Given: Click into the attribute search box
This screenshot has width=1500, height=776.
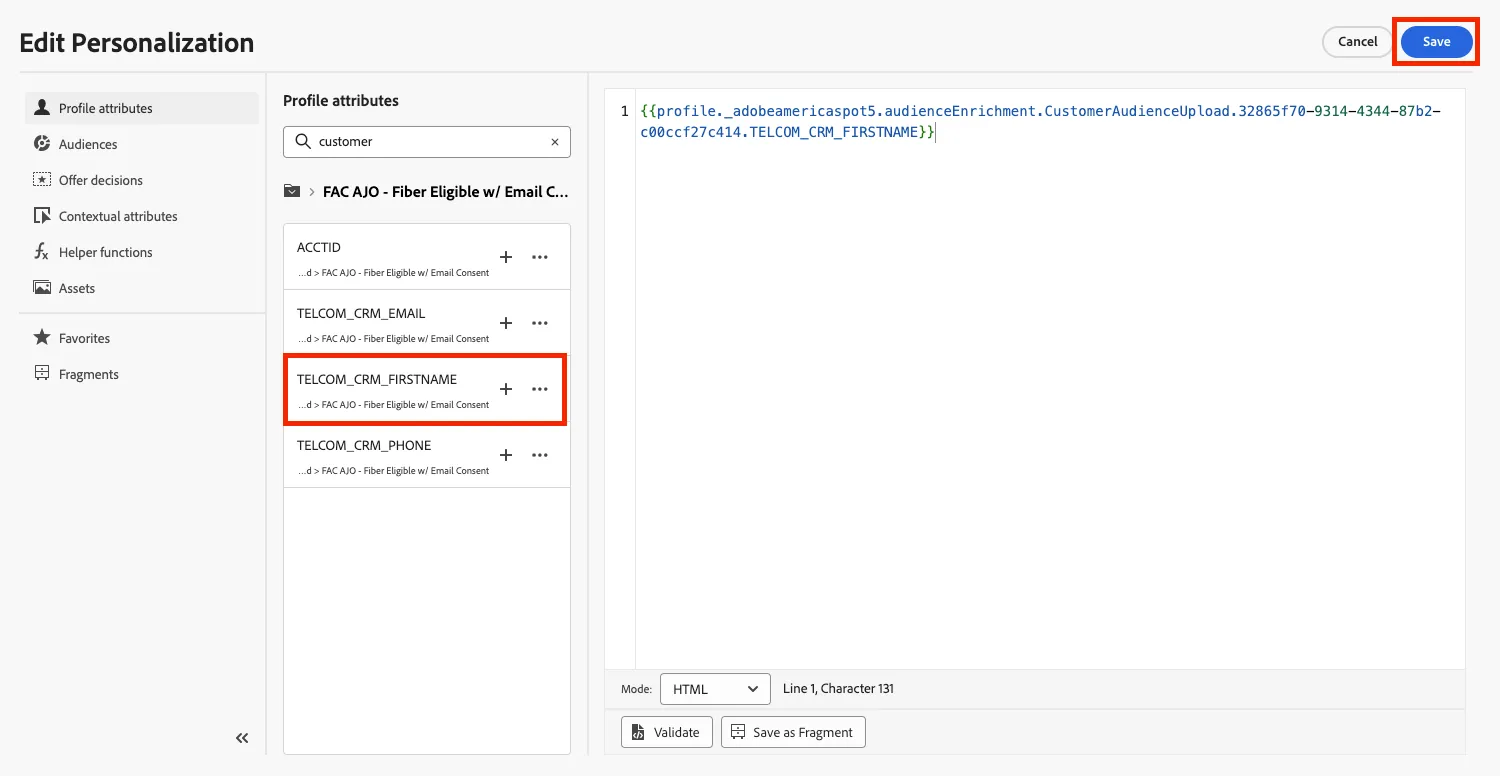Looking at the screenshot, I should click(427, 142).
